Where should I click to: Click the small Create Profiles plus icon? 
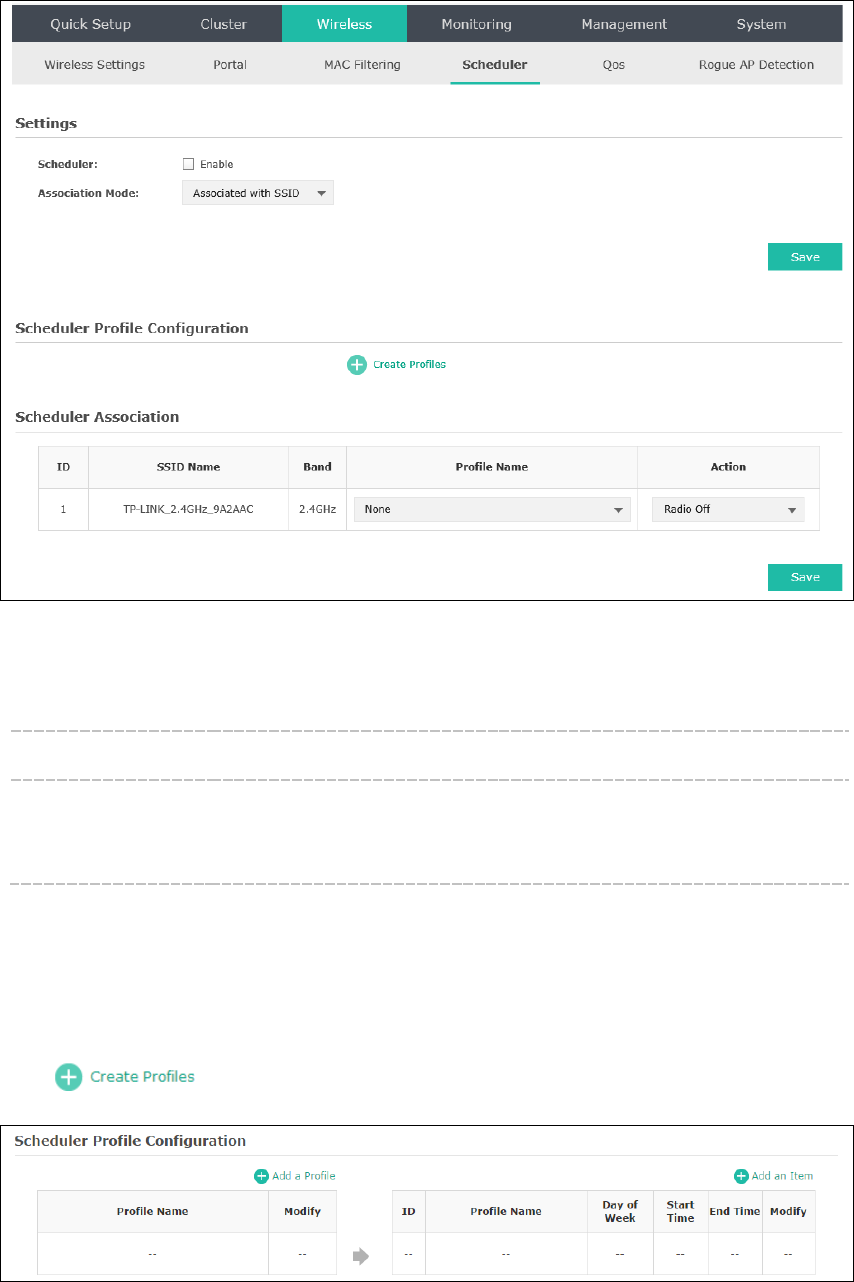point(357,365)
